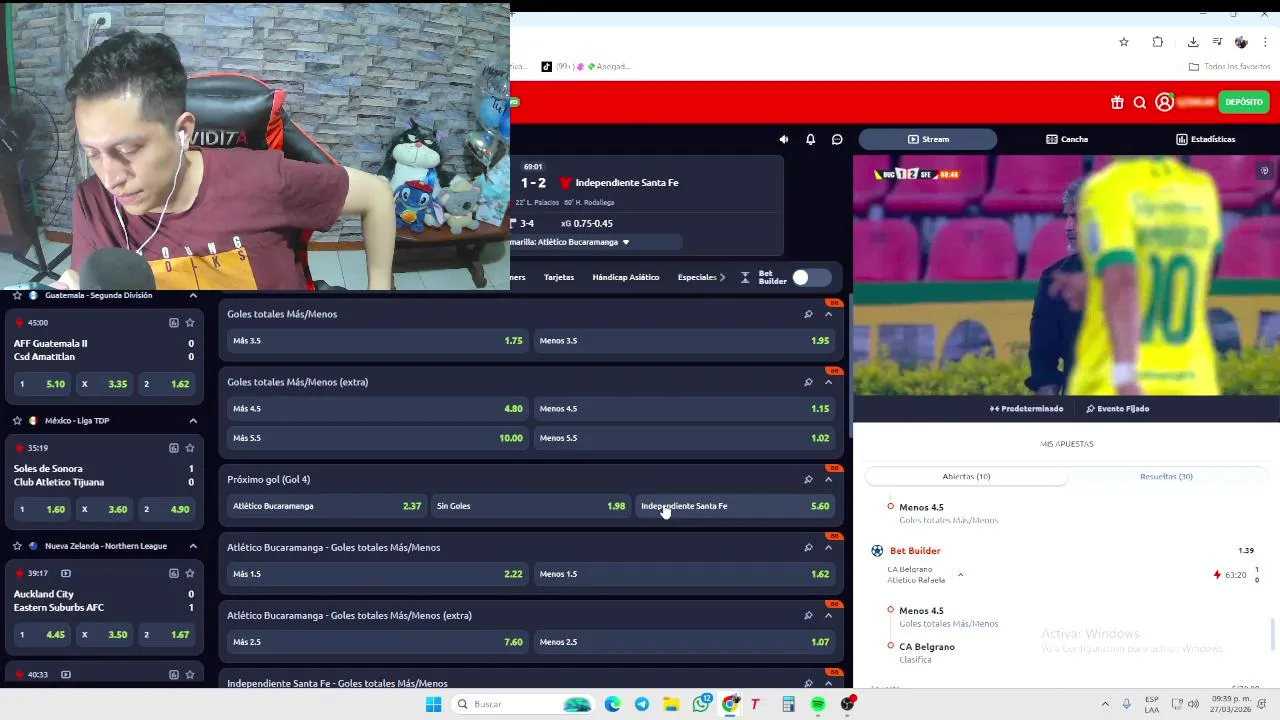Open the match chat bubble icon
The width and height of the screenshot is (1280, 720).
(x=837, y=139)
